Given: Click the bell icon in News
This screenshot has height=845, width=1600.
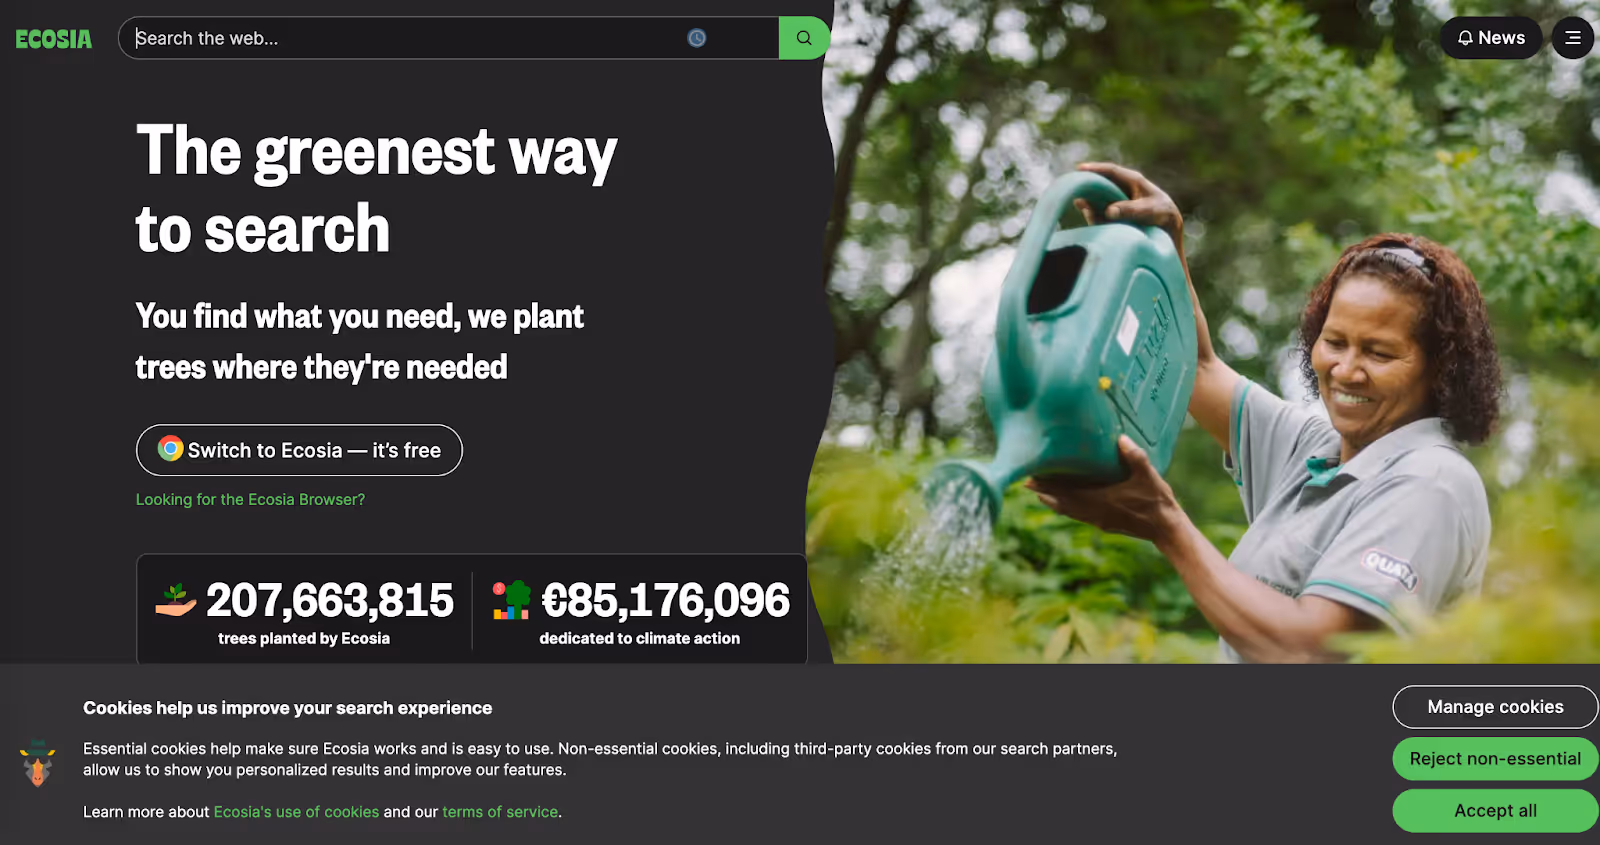Looking at the screenshot, I should pyautogui.click(x=1465, y=38).
